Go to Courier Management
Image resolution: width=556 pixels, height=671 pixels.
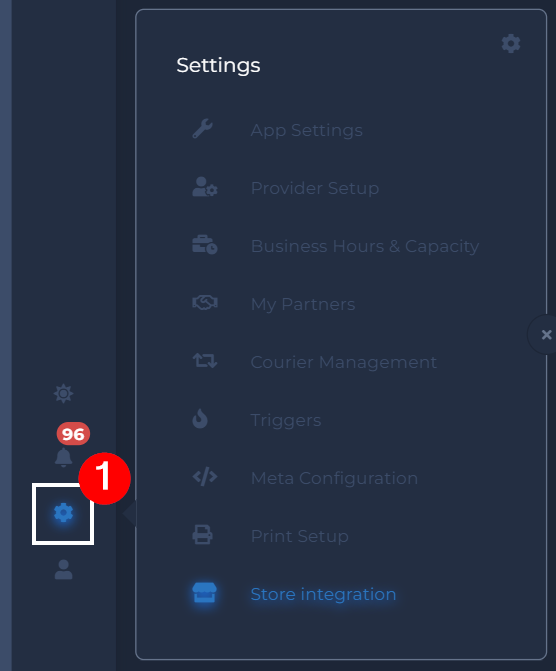344,362
